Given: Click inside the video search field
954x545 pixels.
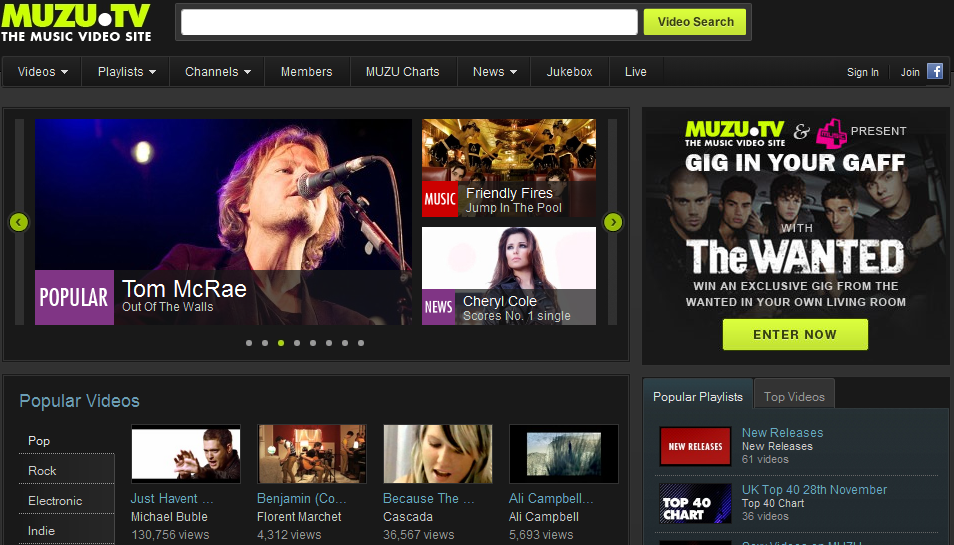Looking at the screenshot, I should click(x=409, y=22).
